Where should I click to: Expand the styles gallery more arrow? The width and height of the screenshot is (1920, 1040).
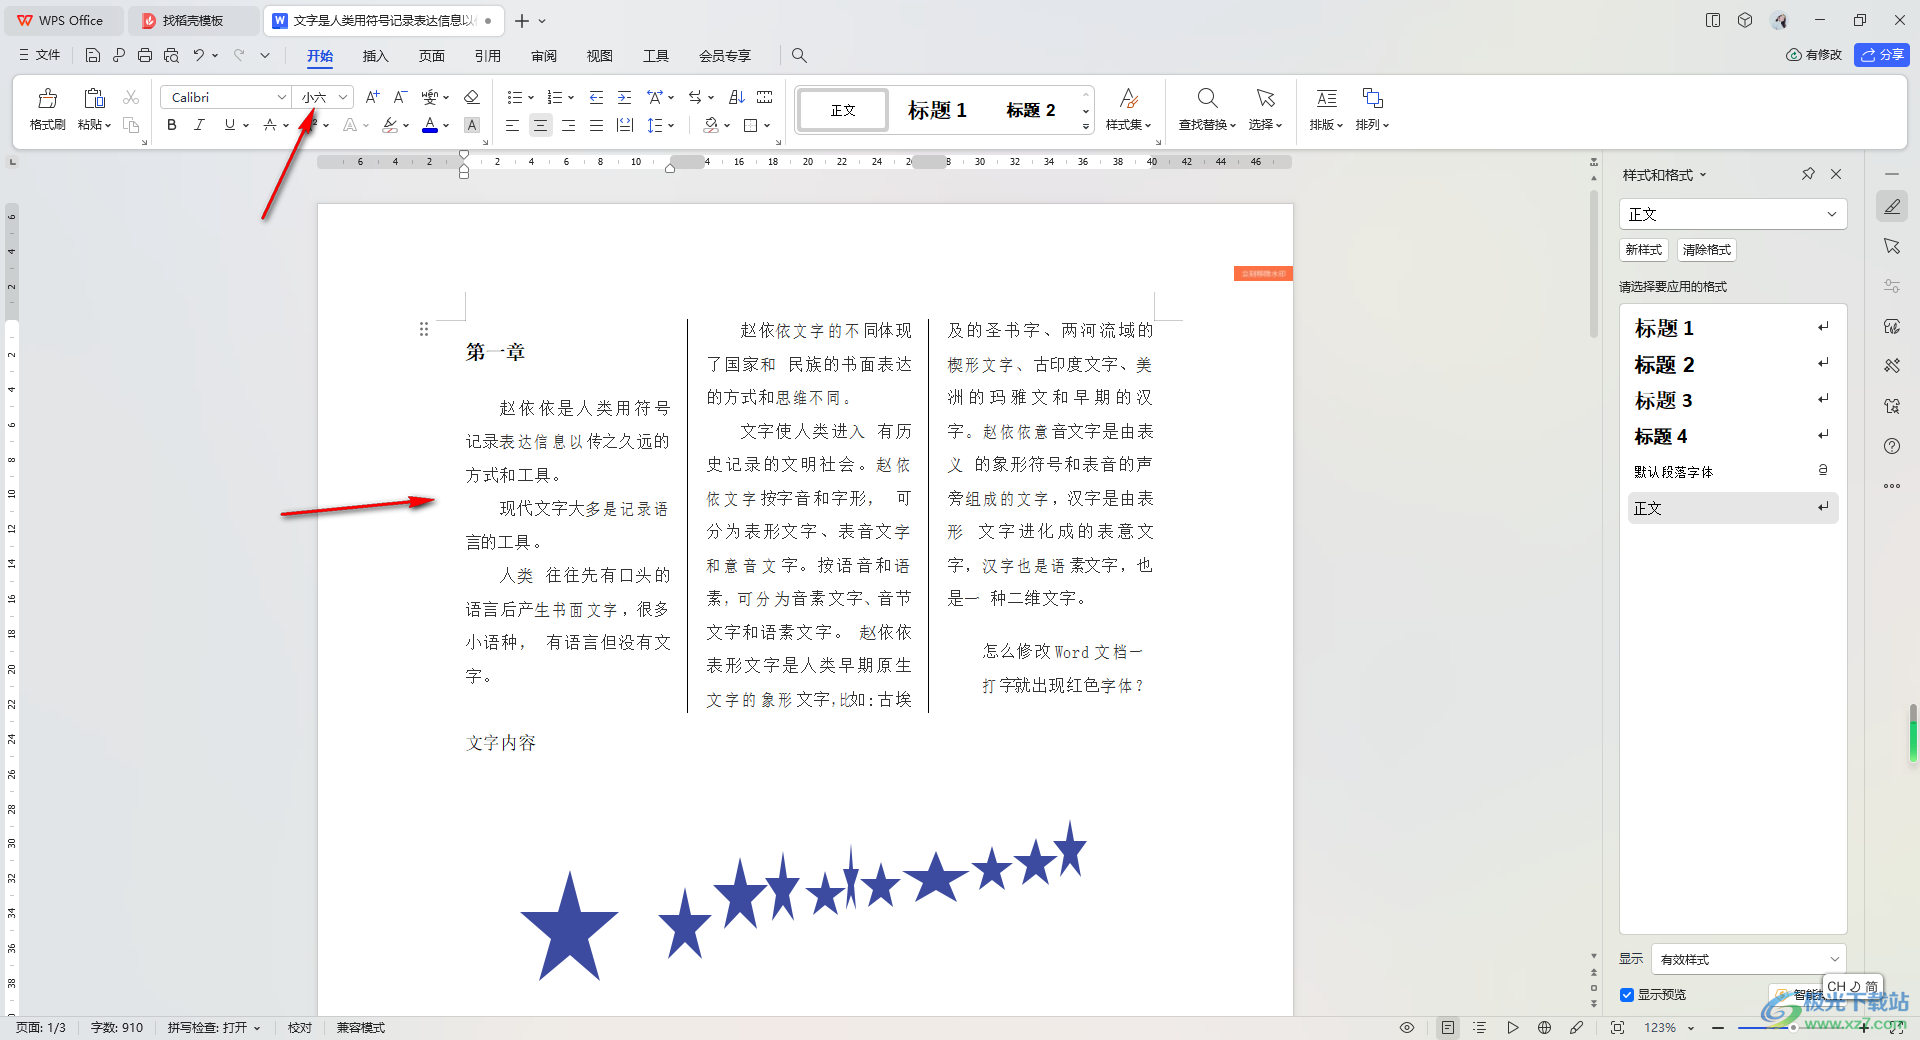click(x=1086, y=127)
